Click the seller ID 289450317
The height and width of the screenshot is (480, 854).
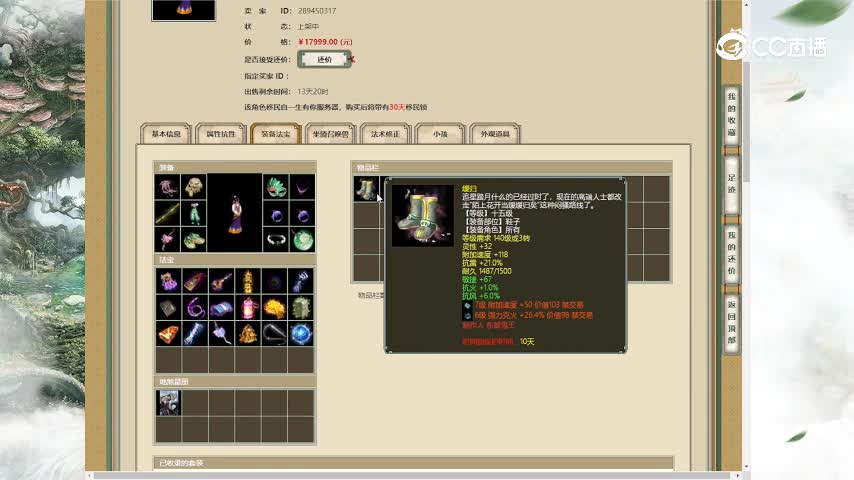[316, 11]
